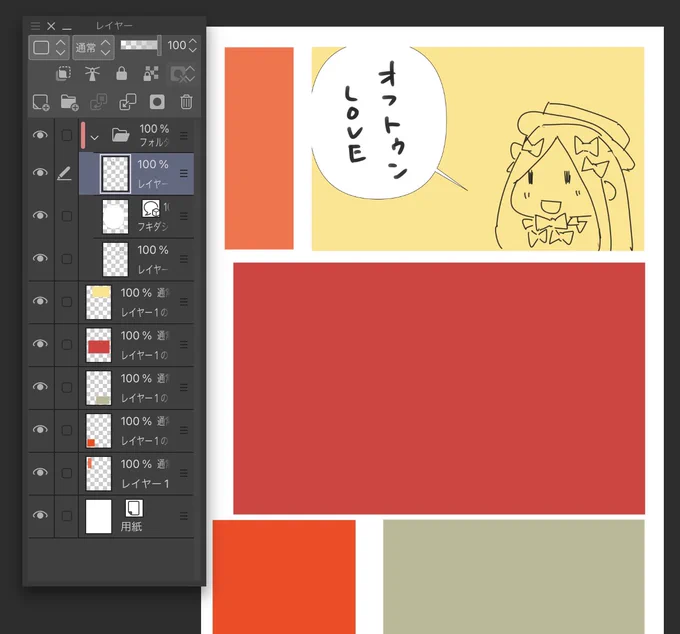
Task: Click the paper icon on the 用紙 layer
Action: (x=134, y=508)
